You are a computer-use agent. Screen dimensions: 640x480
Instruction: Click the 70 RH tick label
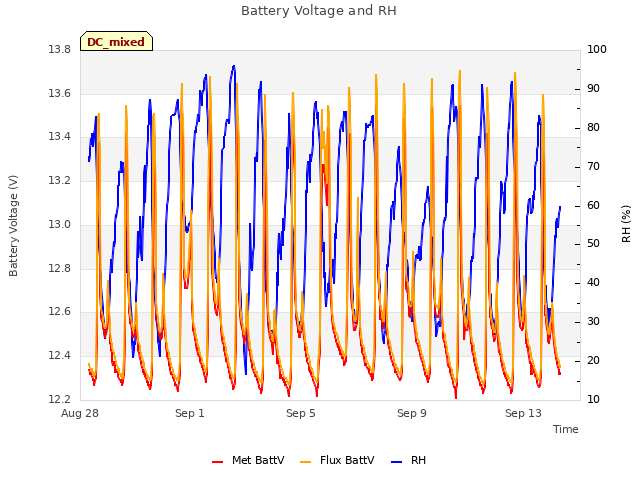coord(593,167)
